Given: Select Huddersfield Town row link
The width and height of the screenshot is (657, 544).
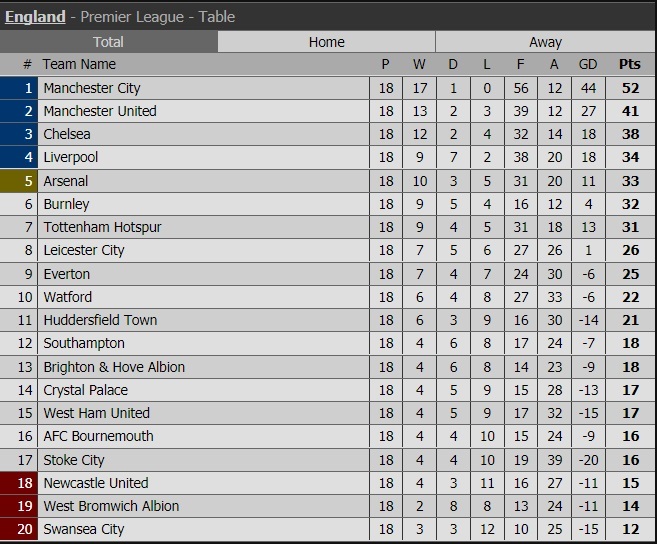Looking at the screenshot, I should 100,320.
